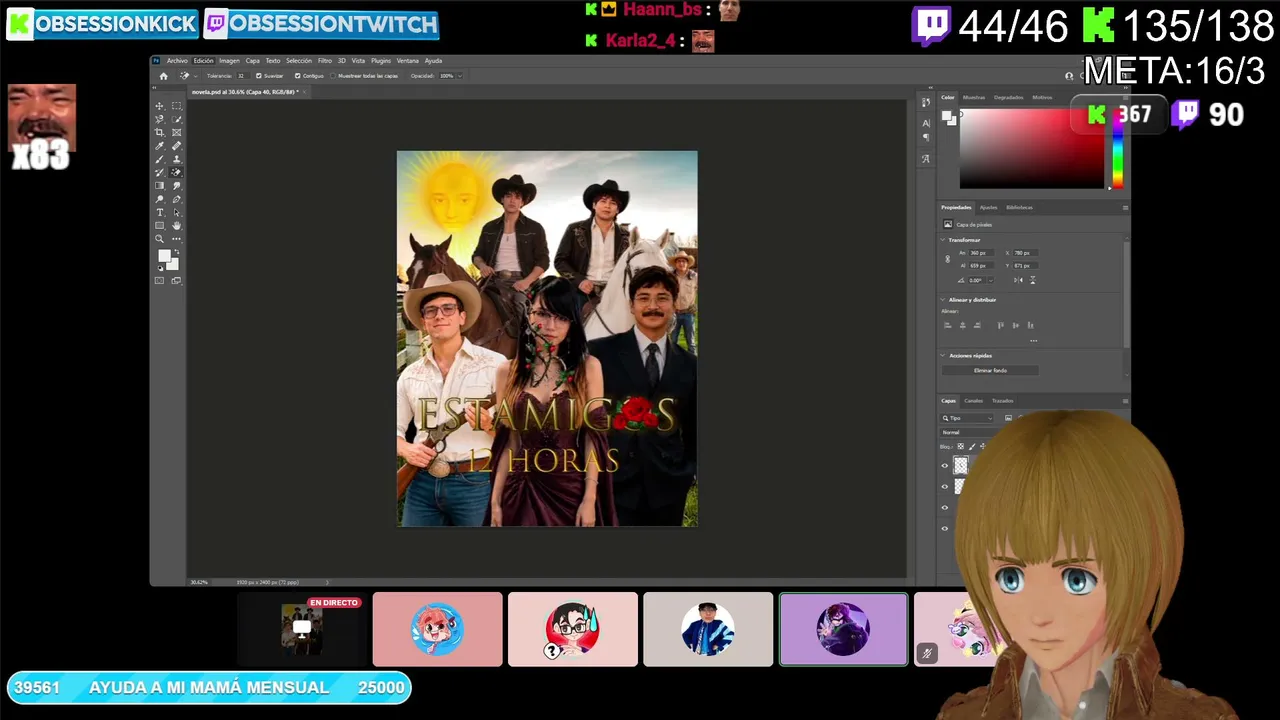The width and height of the screenshot is (1280, 720).
Task: Open the Properties panel options menu
Action: click(x=1125, y=208)
